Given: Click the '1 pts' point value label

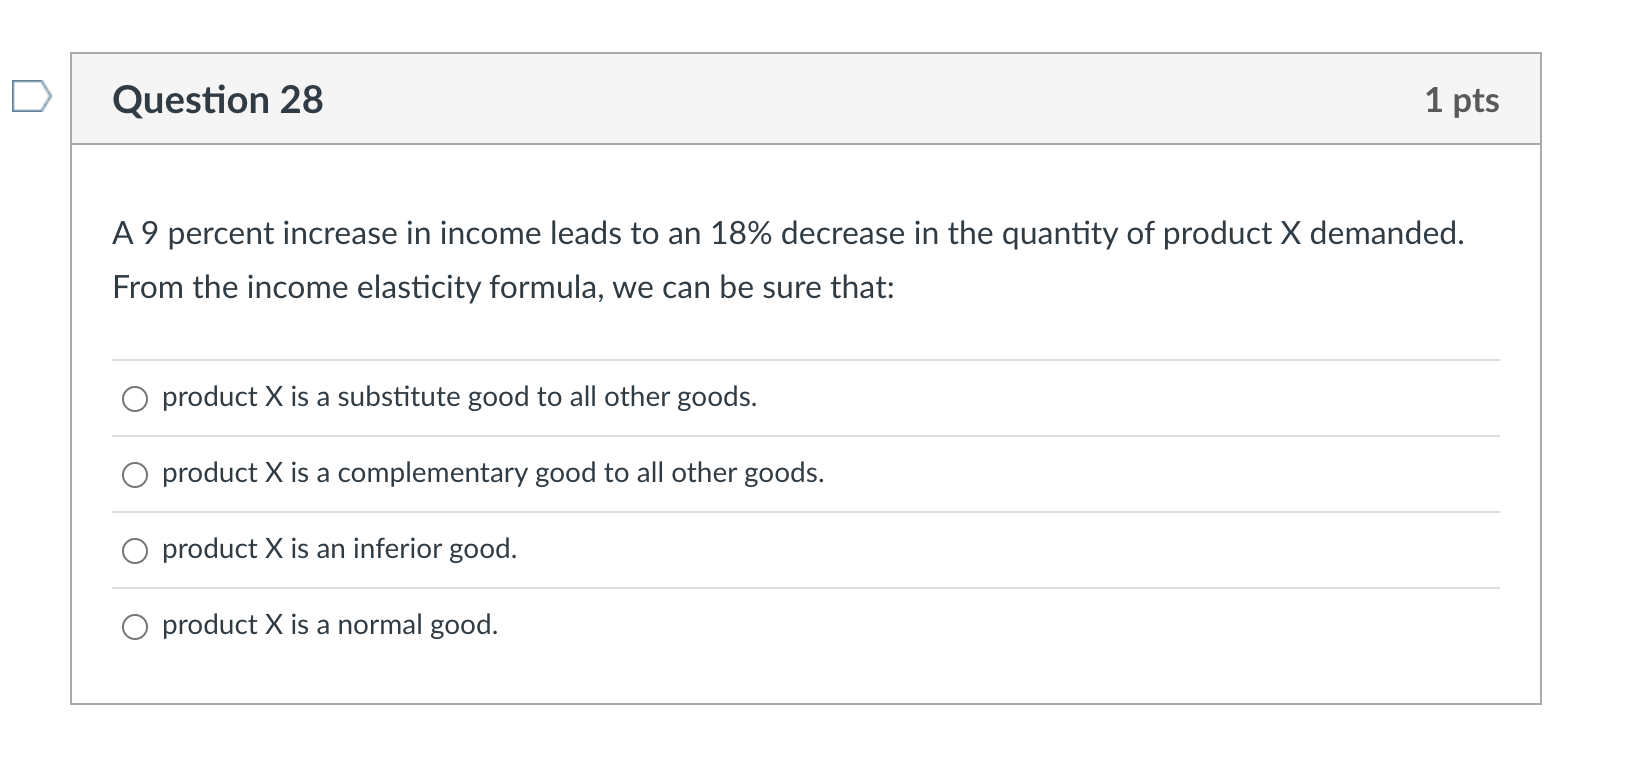Looking at the screenshot, I should [1463, 100].
